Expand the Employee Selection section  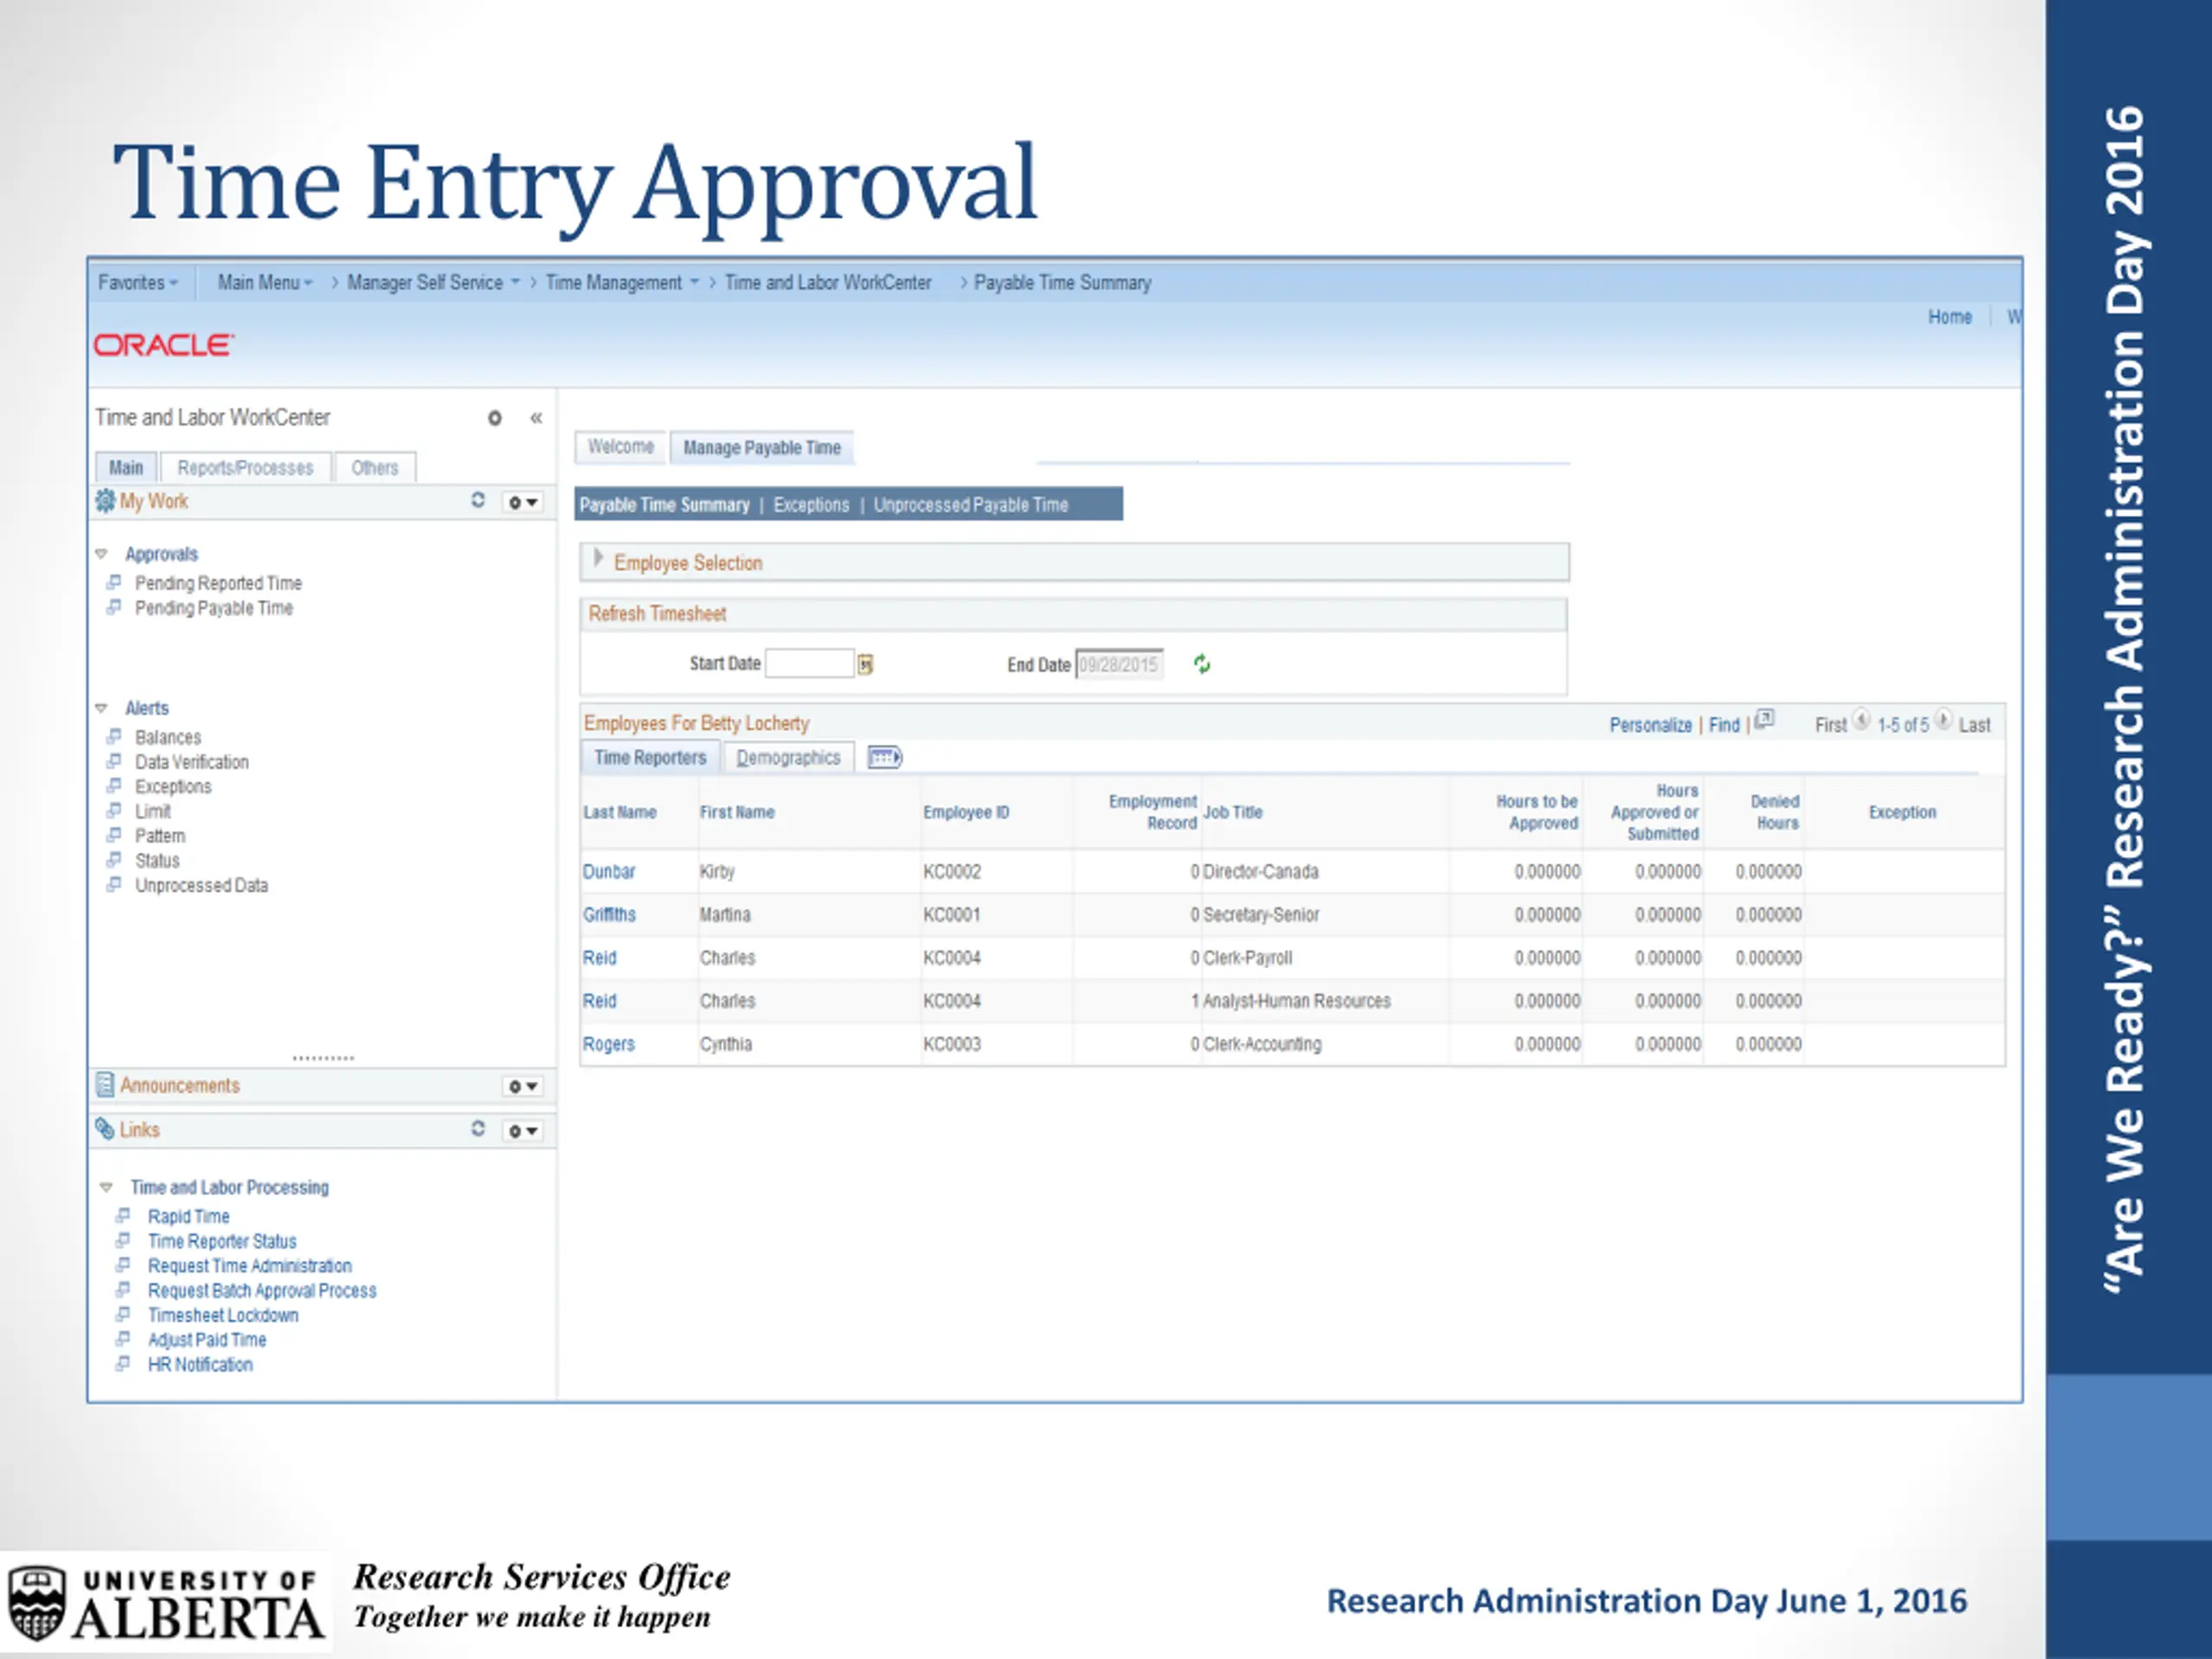point(598,559)
